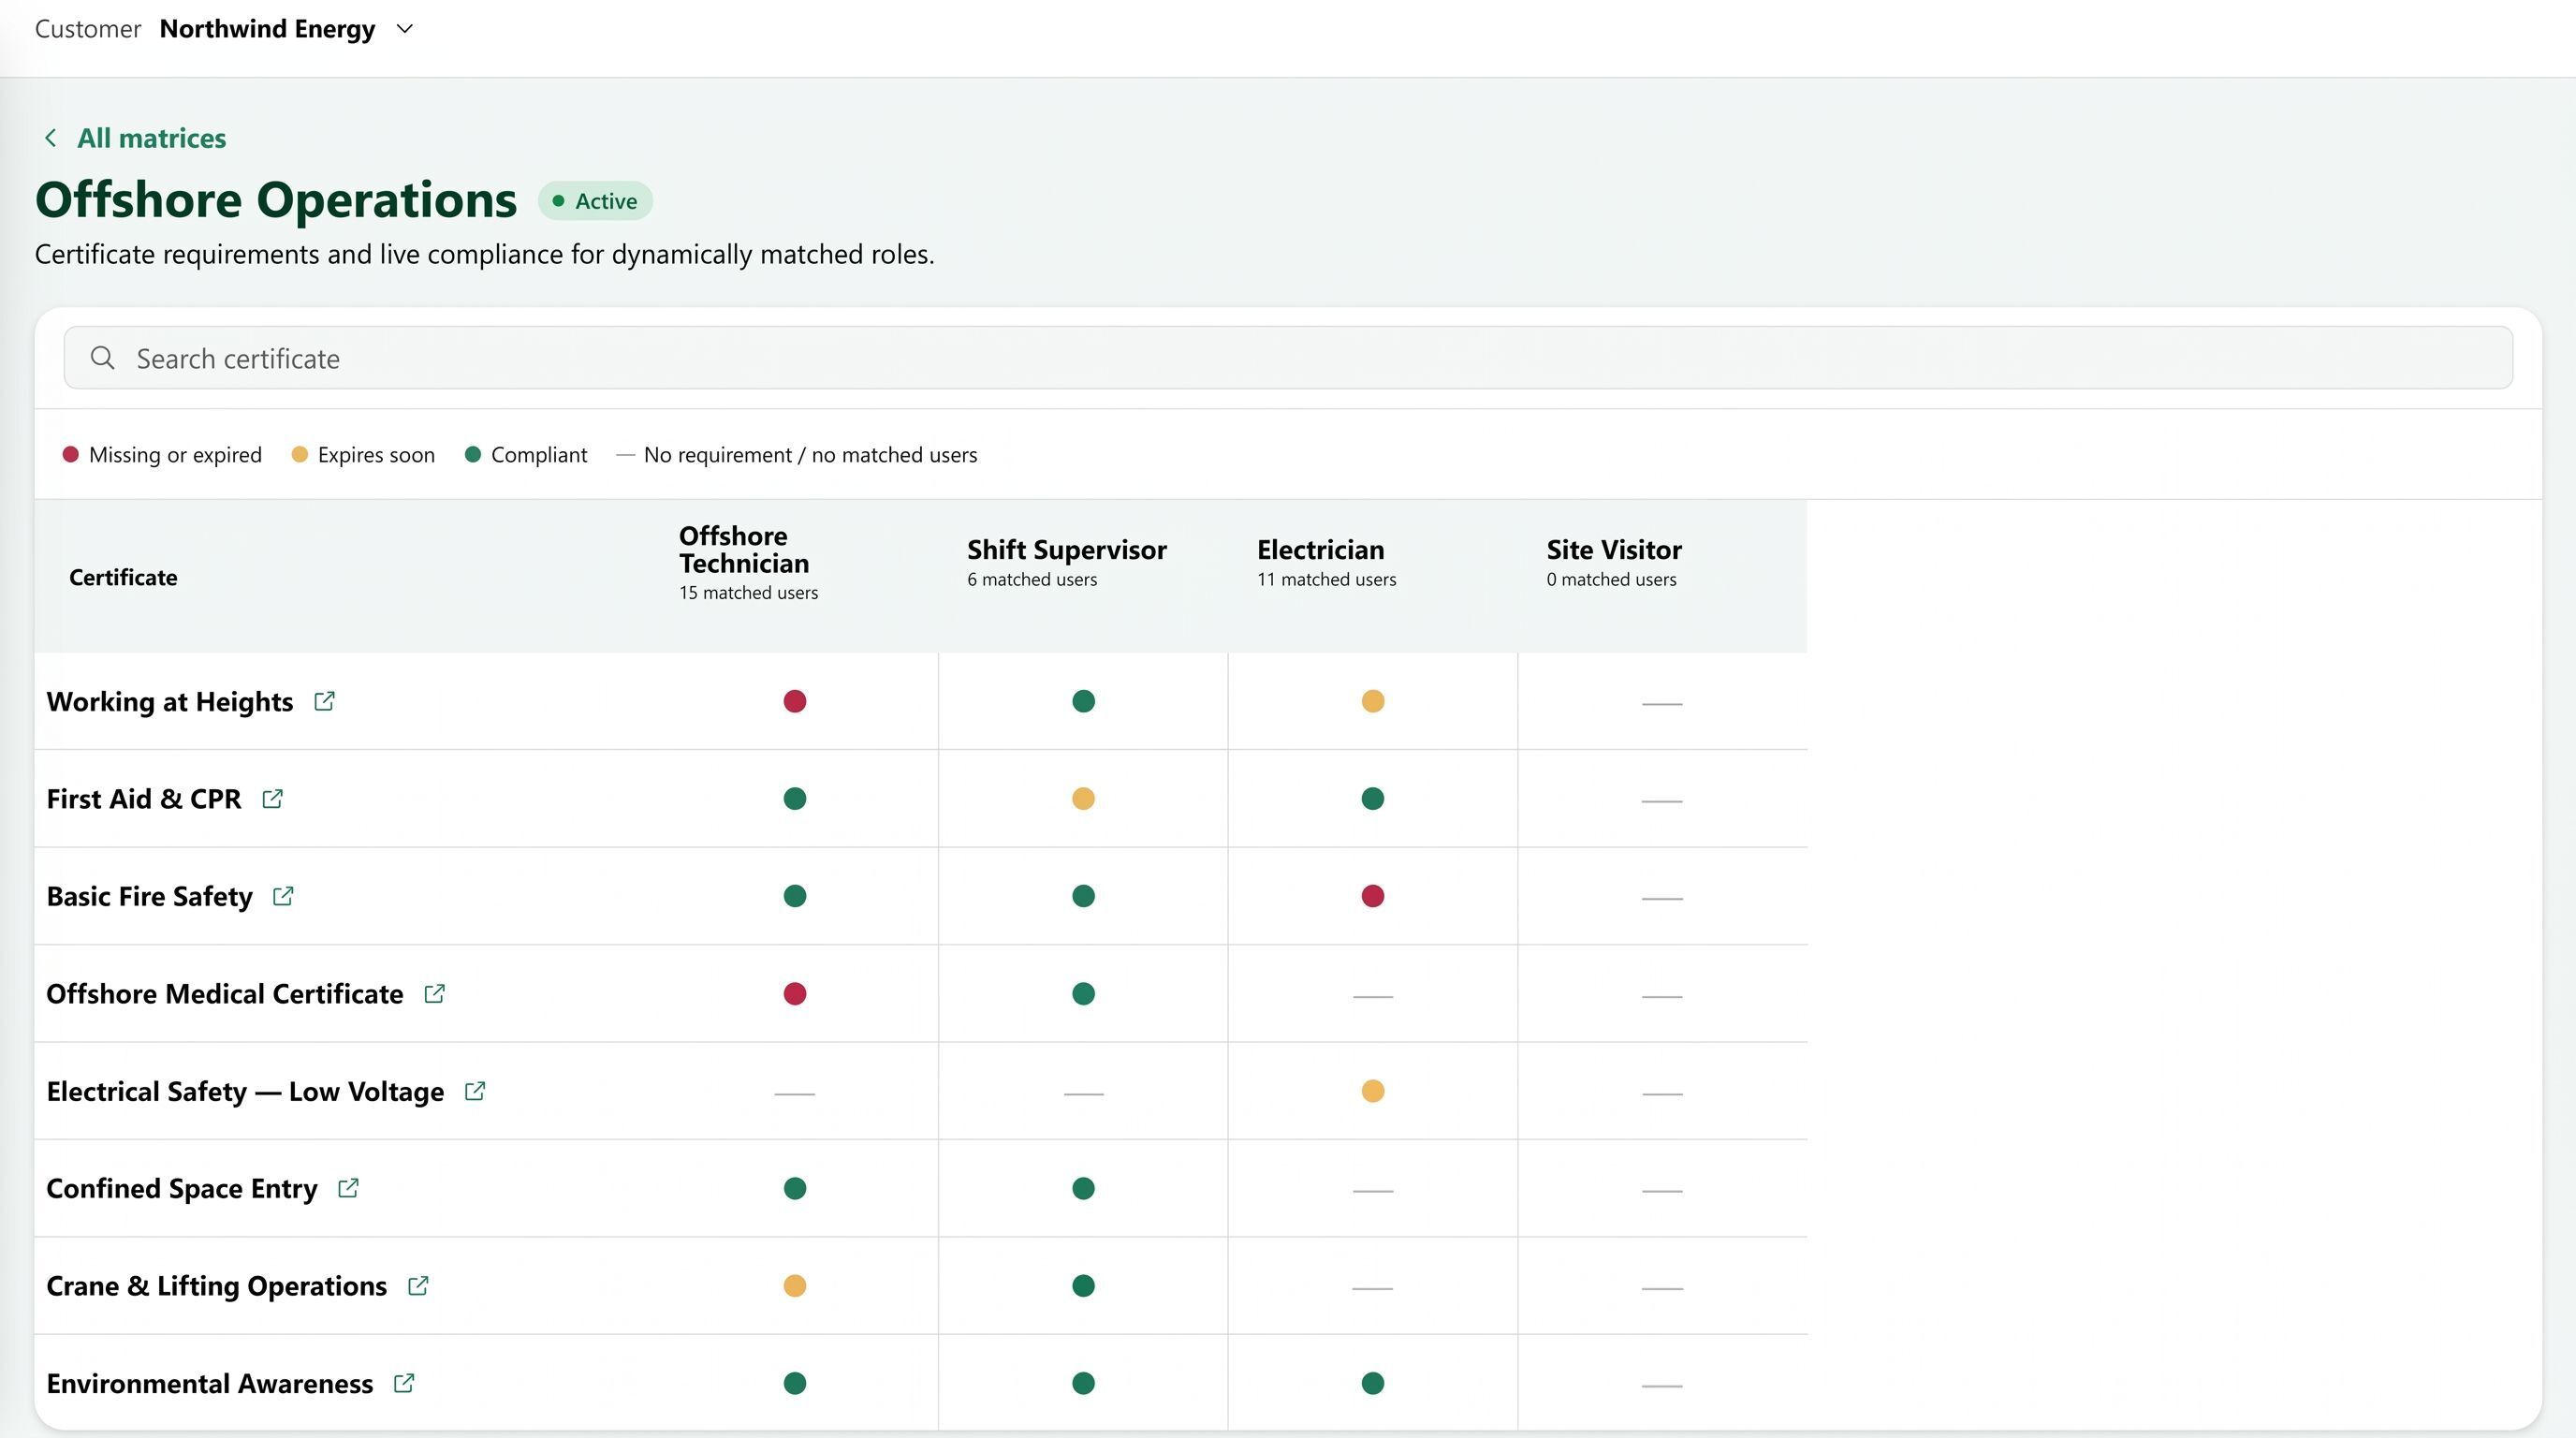Screen dimensions: 2576x1438
Task: Open Environmental Awareness external link icon
Action: coord(404,1383)
